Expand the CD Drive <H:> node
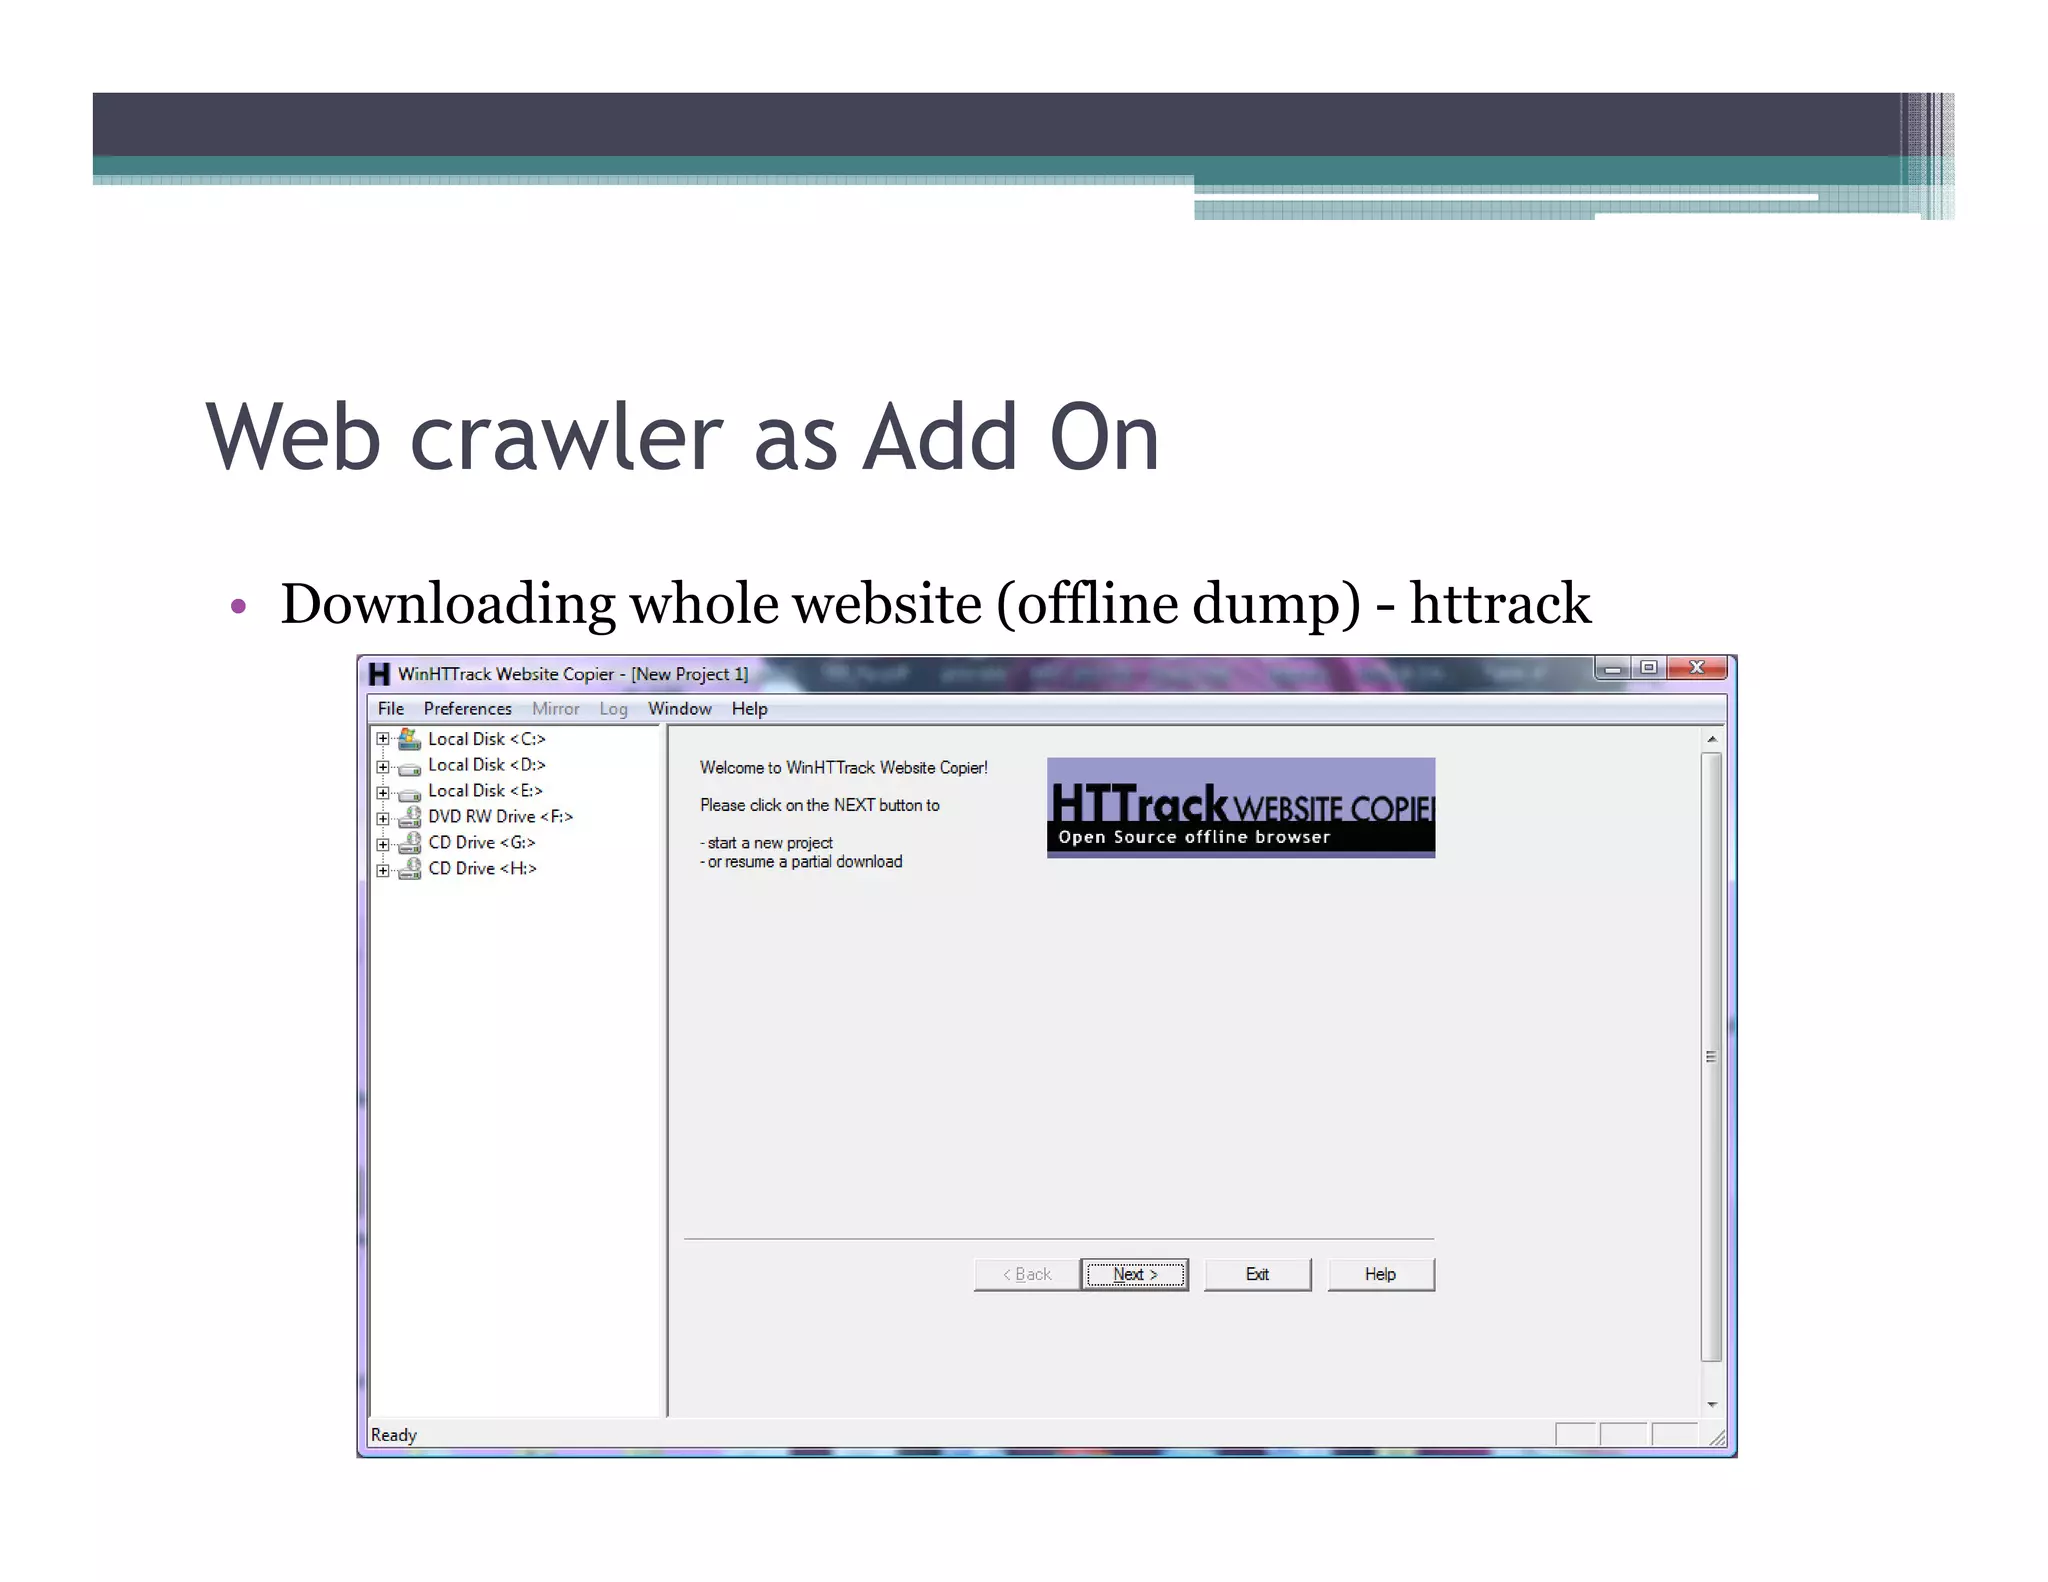The height and width of the screenshot is (1582, 2048). pos(382,870)
